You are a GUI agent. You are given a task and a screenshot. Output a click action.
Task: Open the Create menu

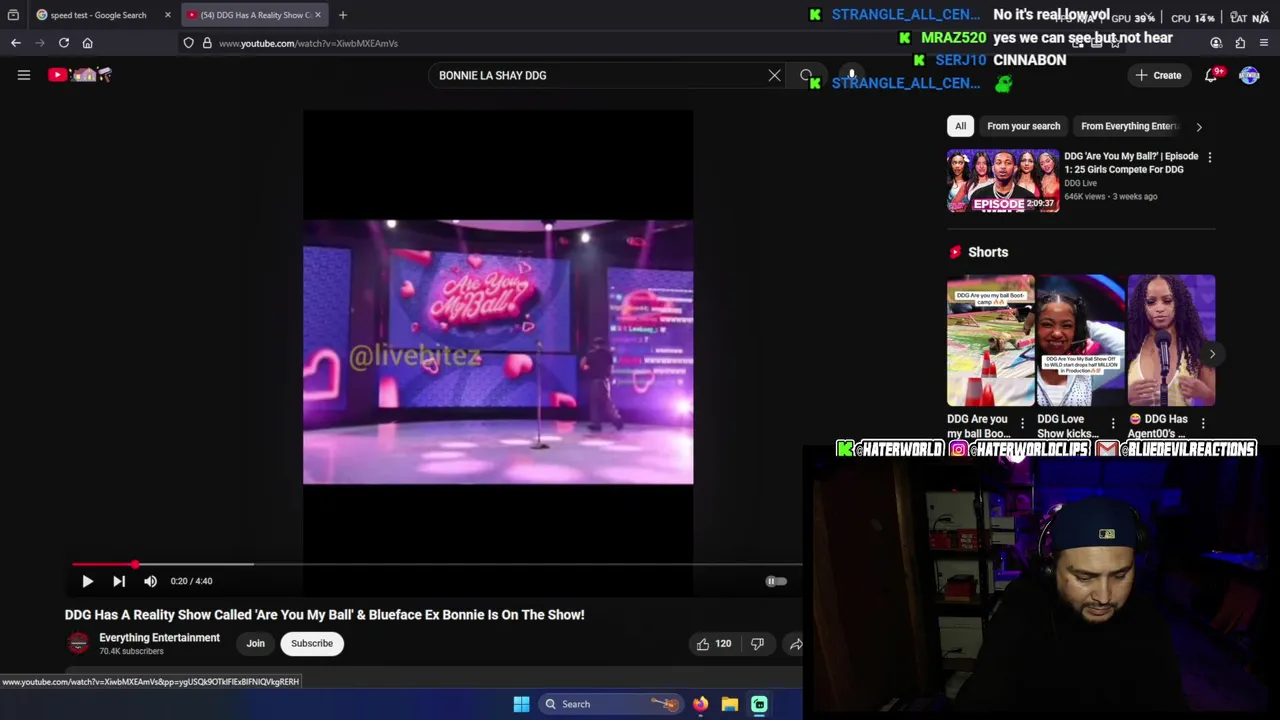click(1158, 75)
